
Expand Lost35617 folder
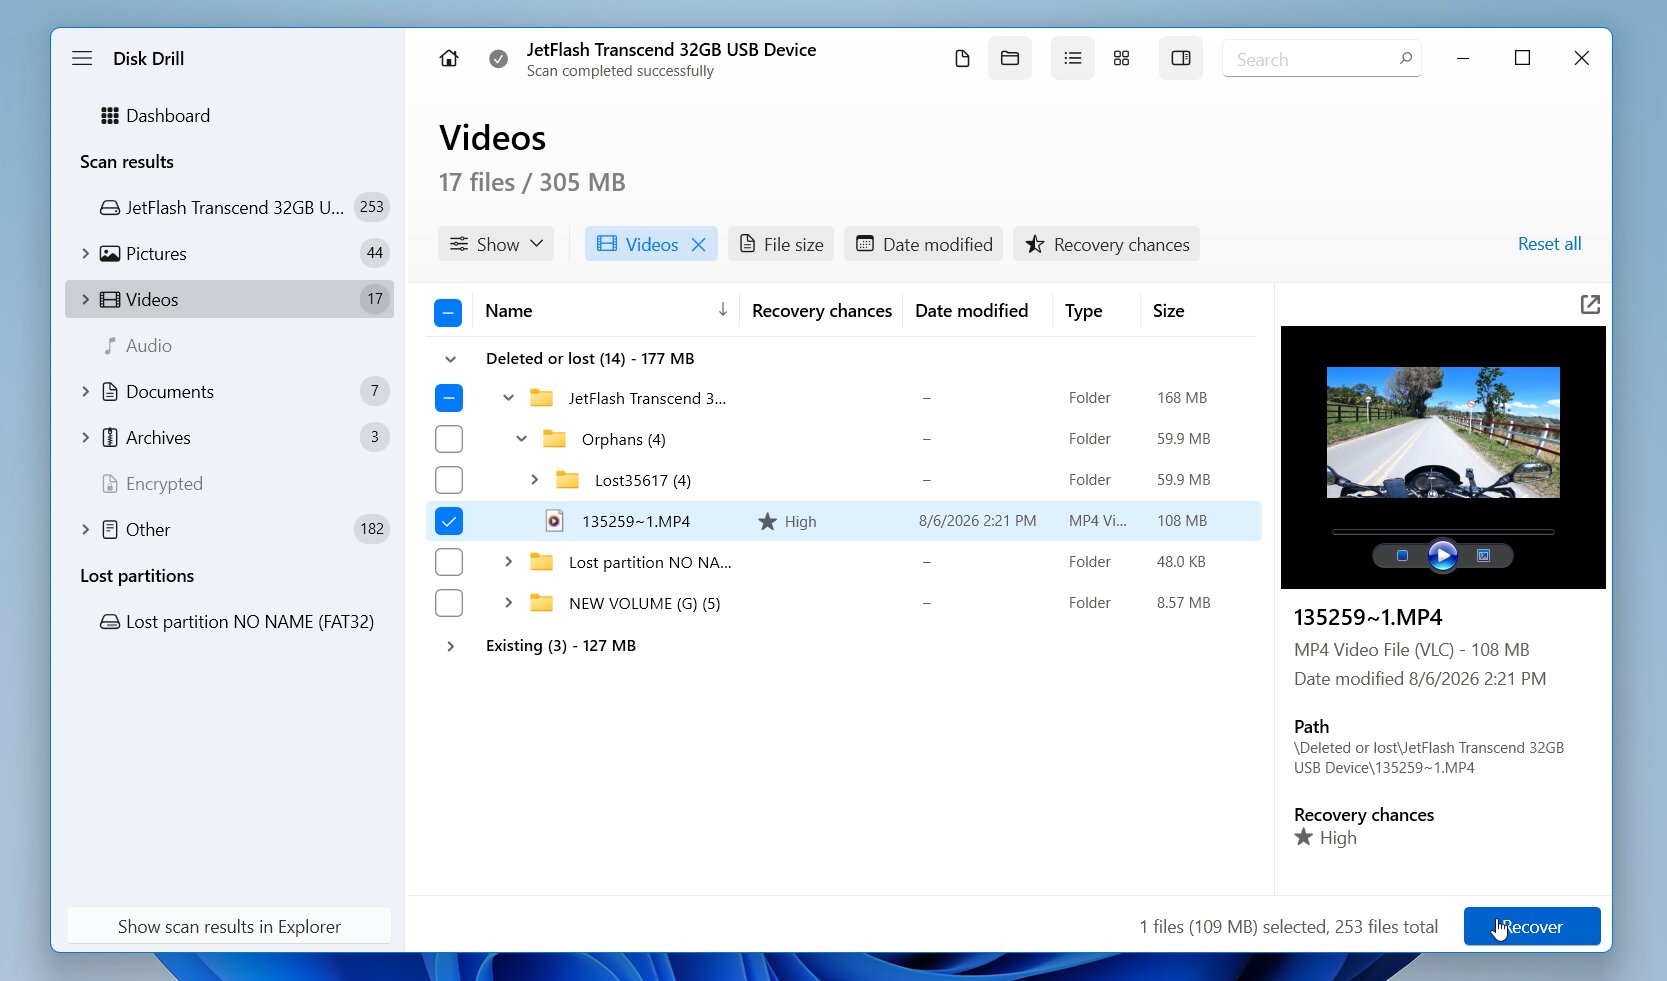[x=534, y=480]
